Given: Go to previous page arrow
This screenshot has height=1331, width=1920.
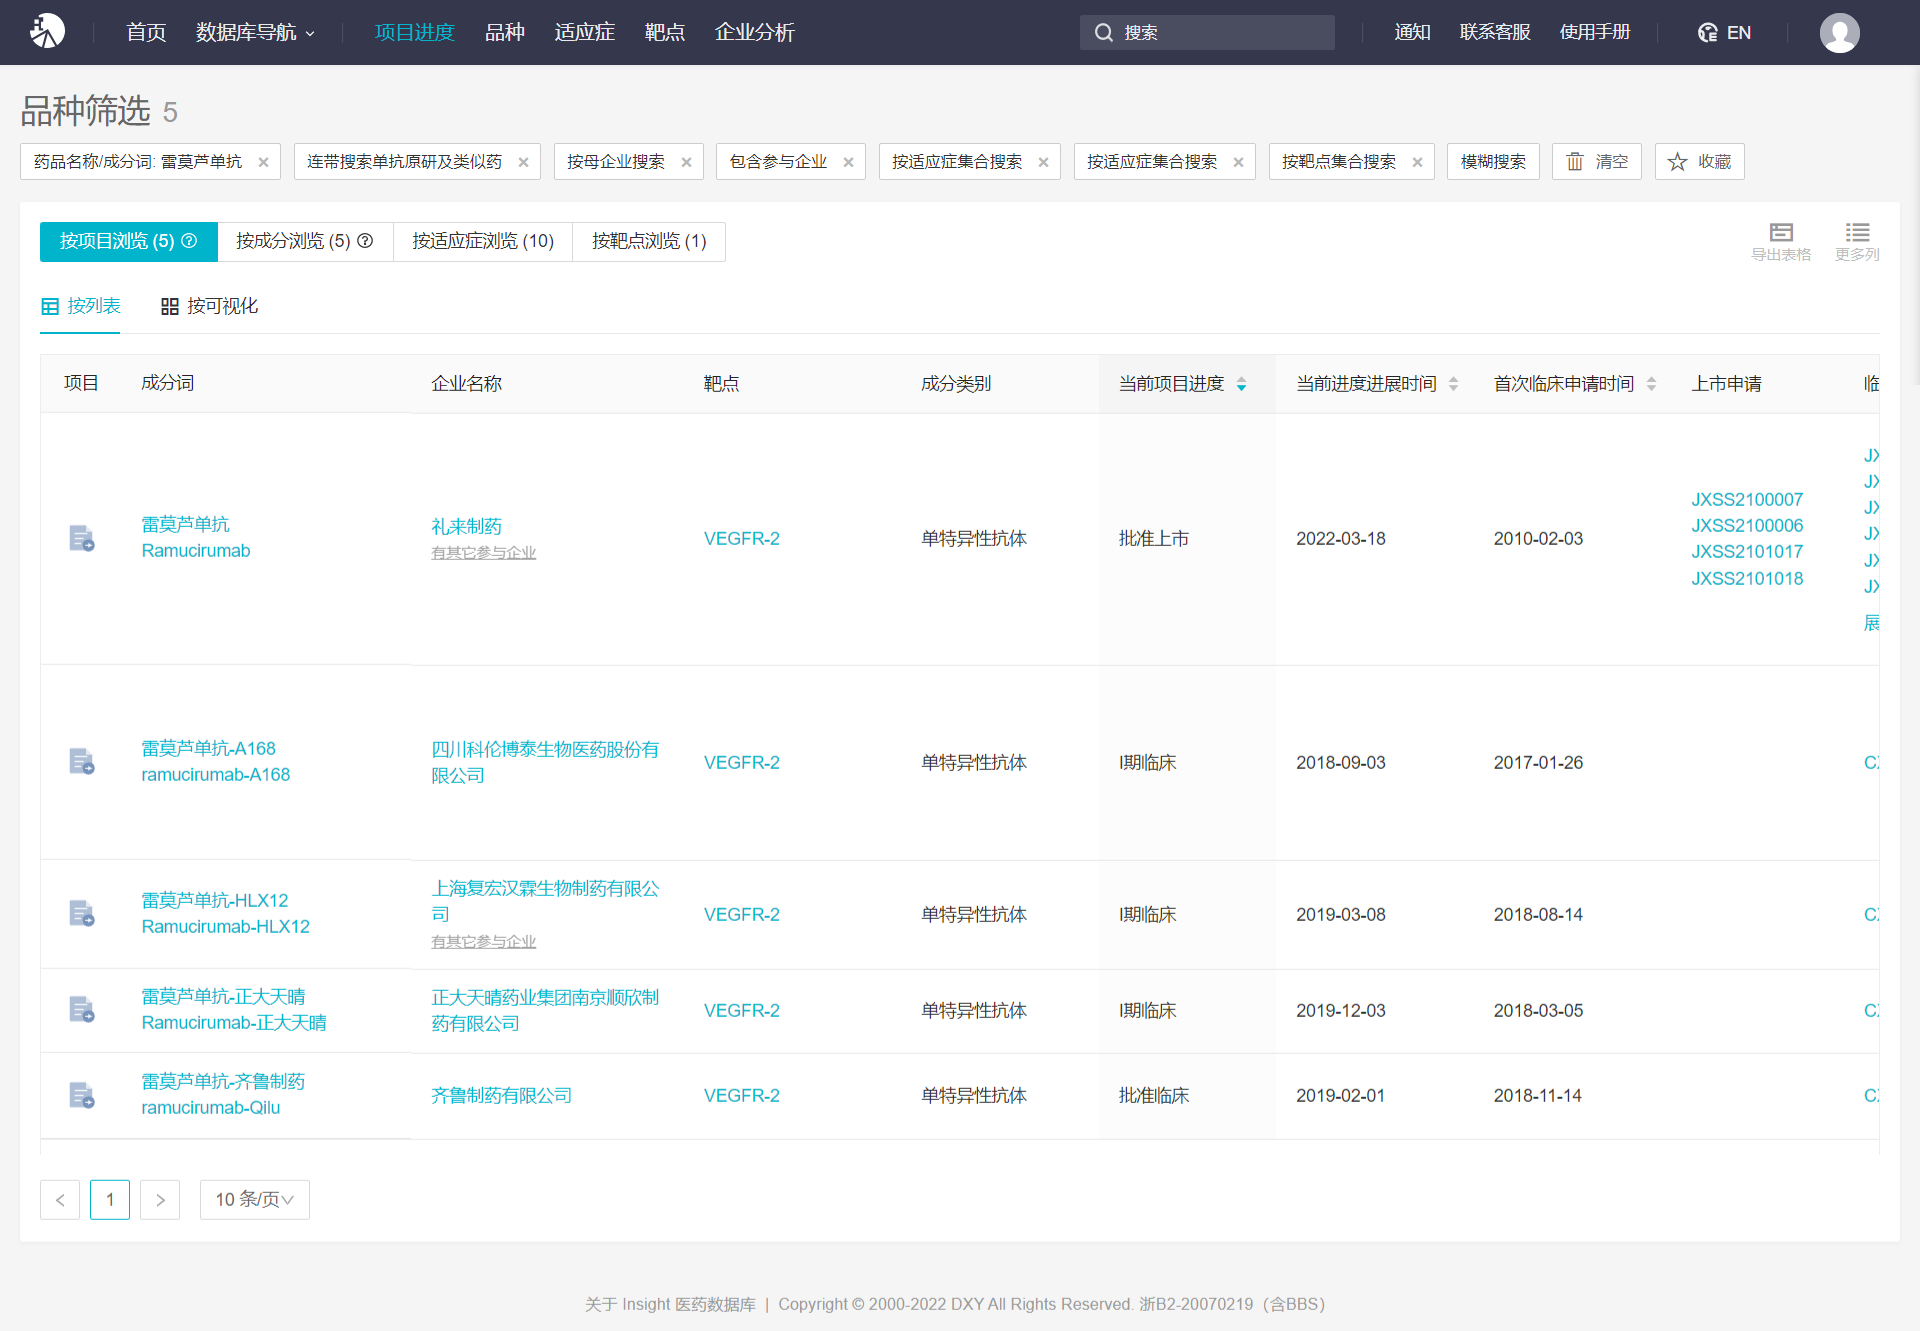Looking at the screenshot, I should point(60,1200).
